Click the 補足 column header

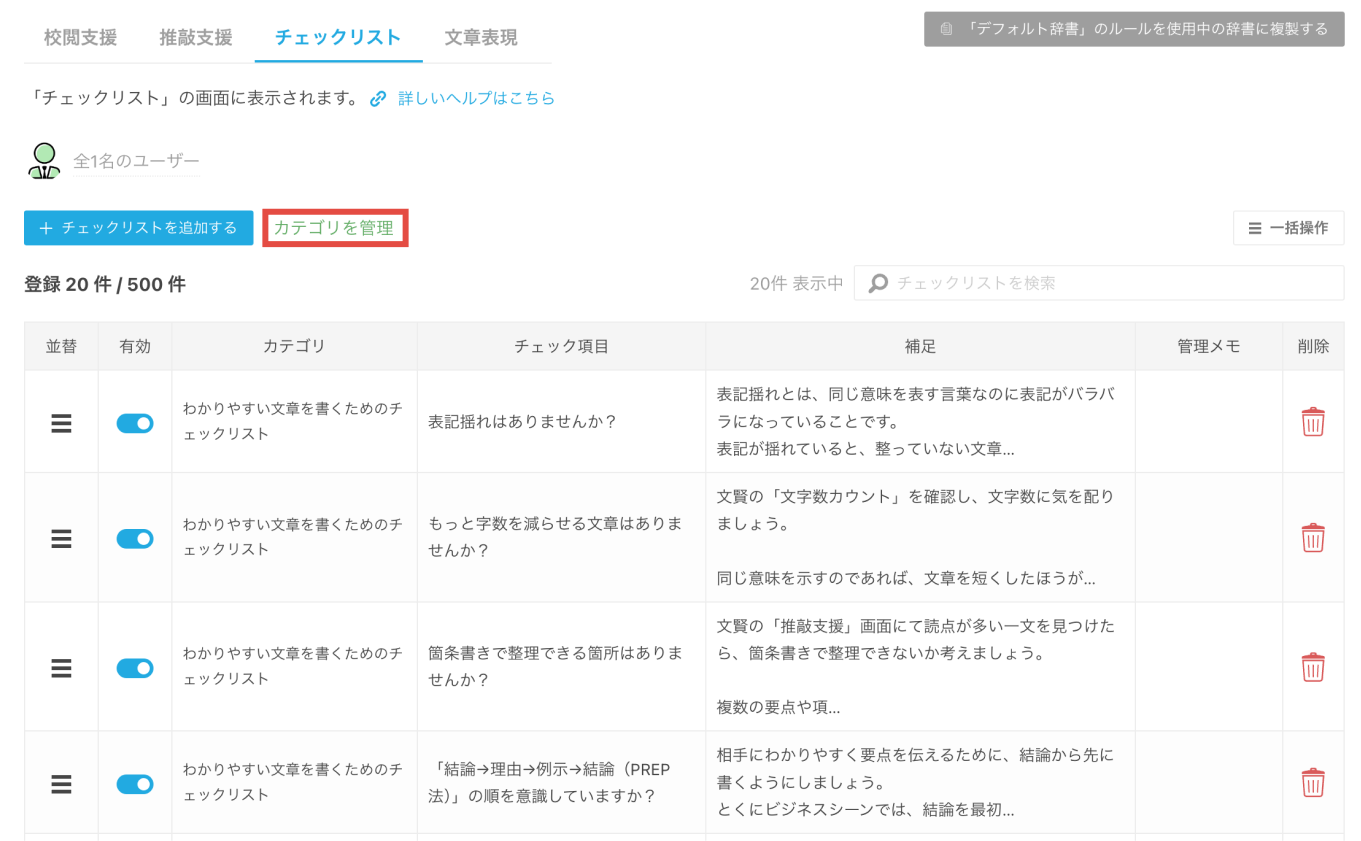click(920, 346)
